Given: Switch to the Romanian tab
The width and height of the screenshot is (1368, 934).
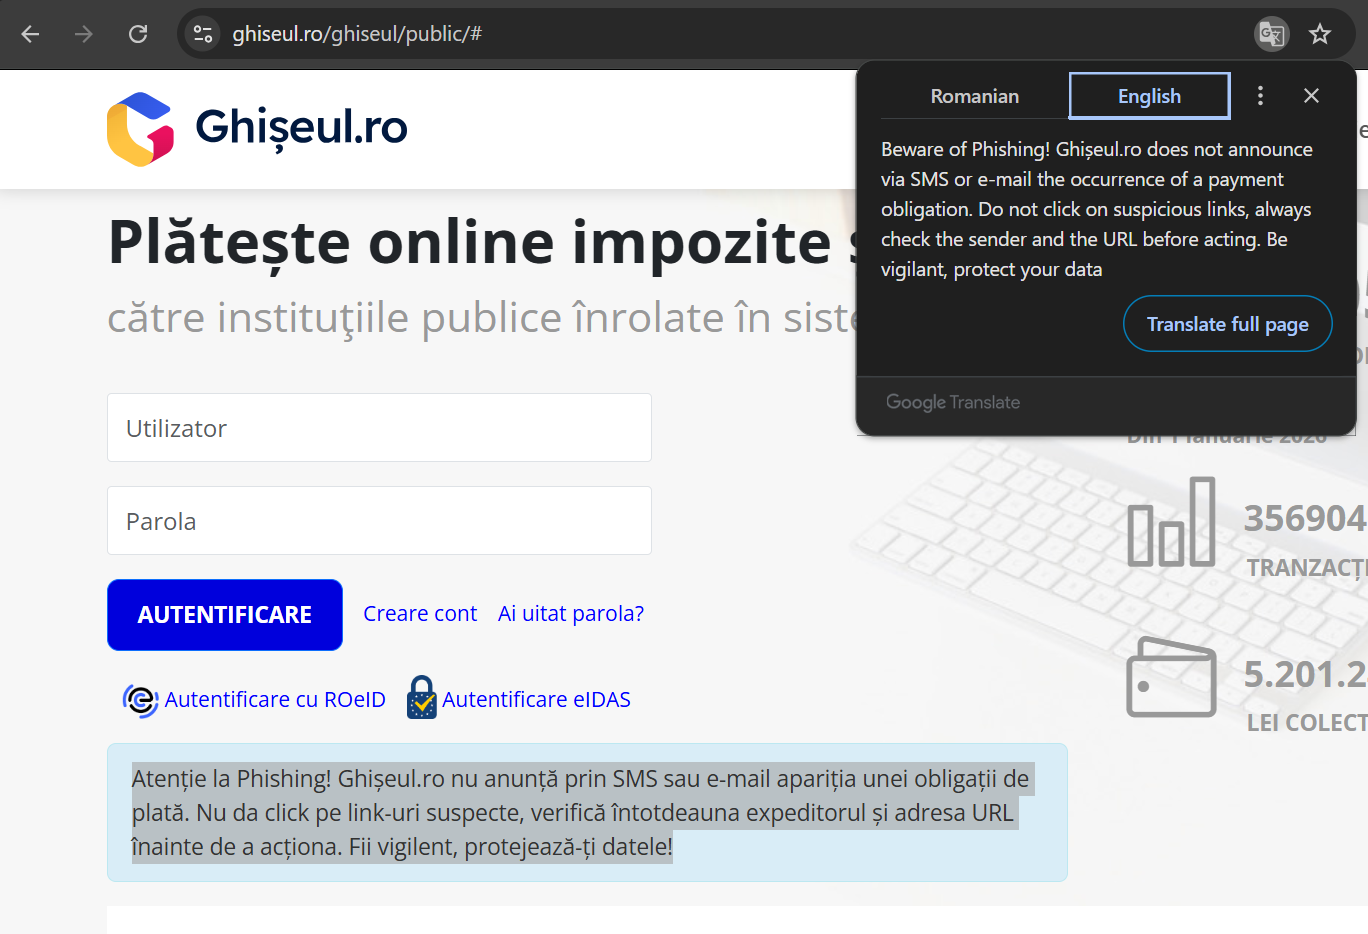Looking at the screenshot, I should [974, 96].
